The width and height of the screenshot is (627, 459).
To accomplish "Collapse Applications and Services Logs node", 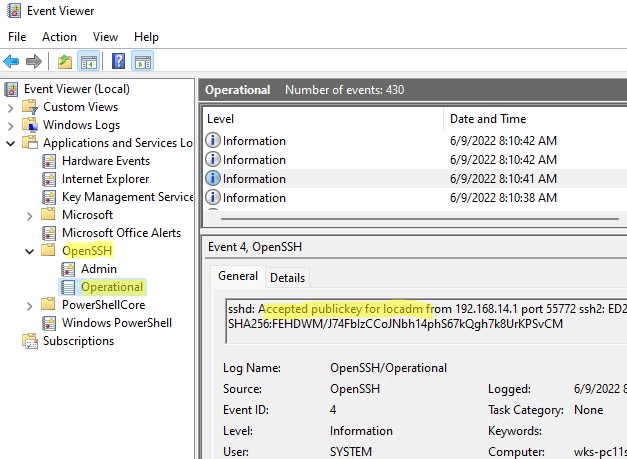I will [x=11, y=144].
